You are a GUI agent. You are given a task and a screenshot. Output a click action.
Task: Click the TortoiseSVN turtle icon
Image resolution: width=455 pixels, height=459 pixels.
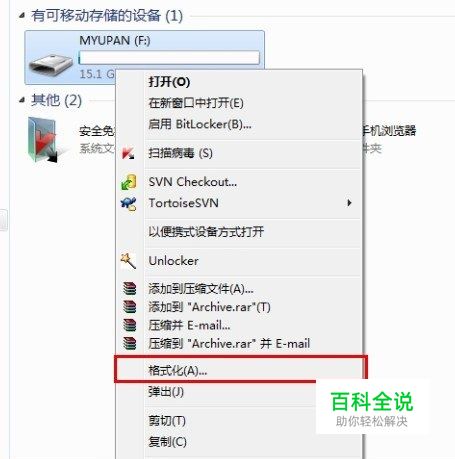click(129, 203)
